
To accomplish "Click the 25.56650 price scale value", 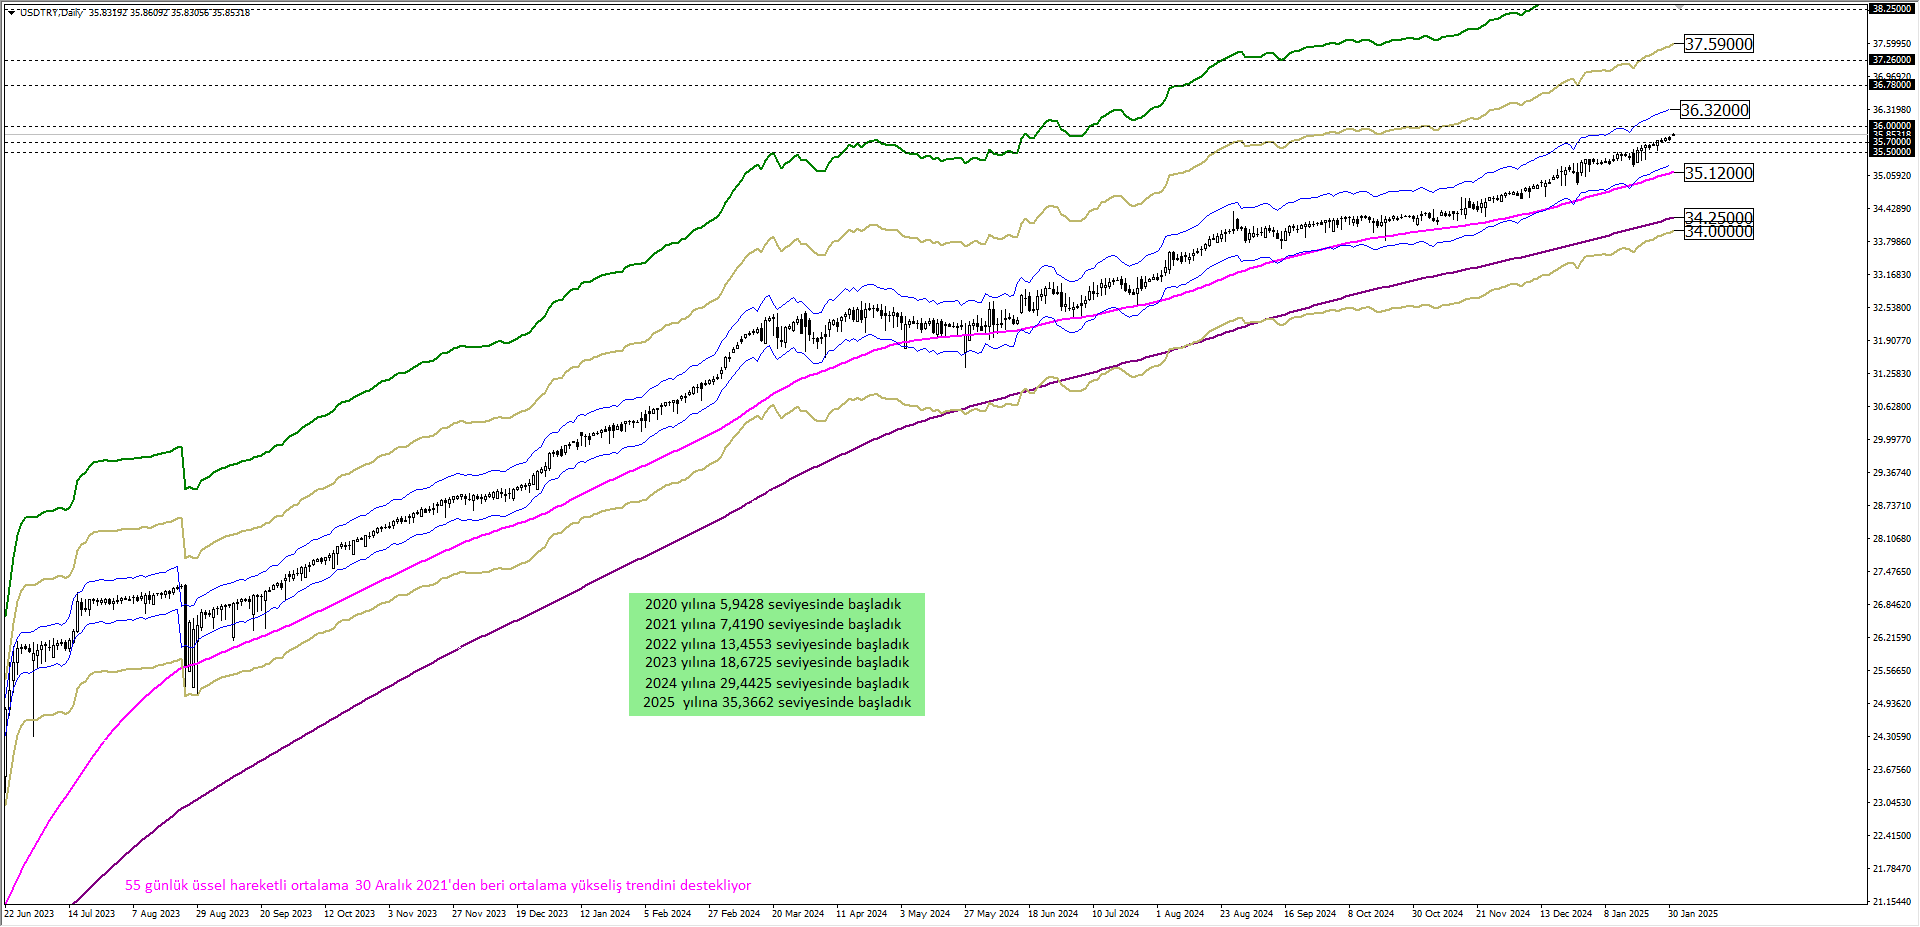I will click(1891, 671).
